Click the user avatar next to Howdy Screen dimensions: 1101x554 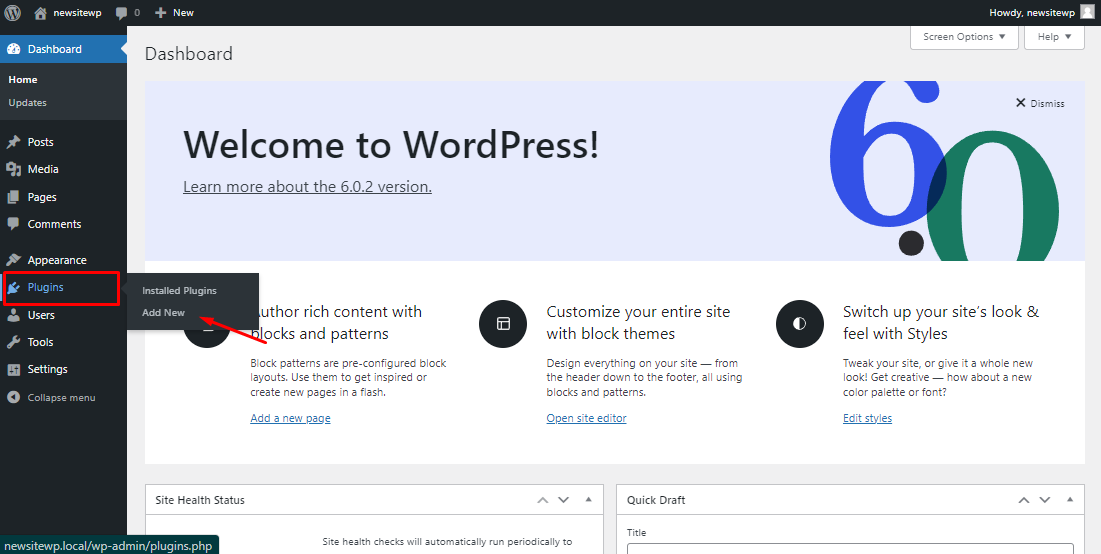tap(1087, 12)
